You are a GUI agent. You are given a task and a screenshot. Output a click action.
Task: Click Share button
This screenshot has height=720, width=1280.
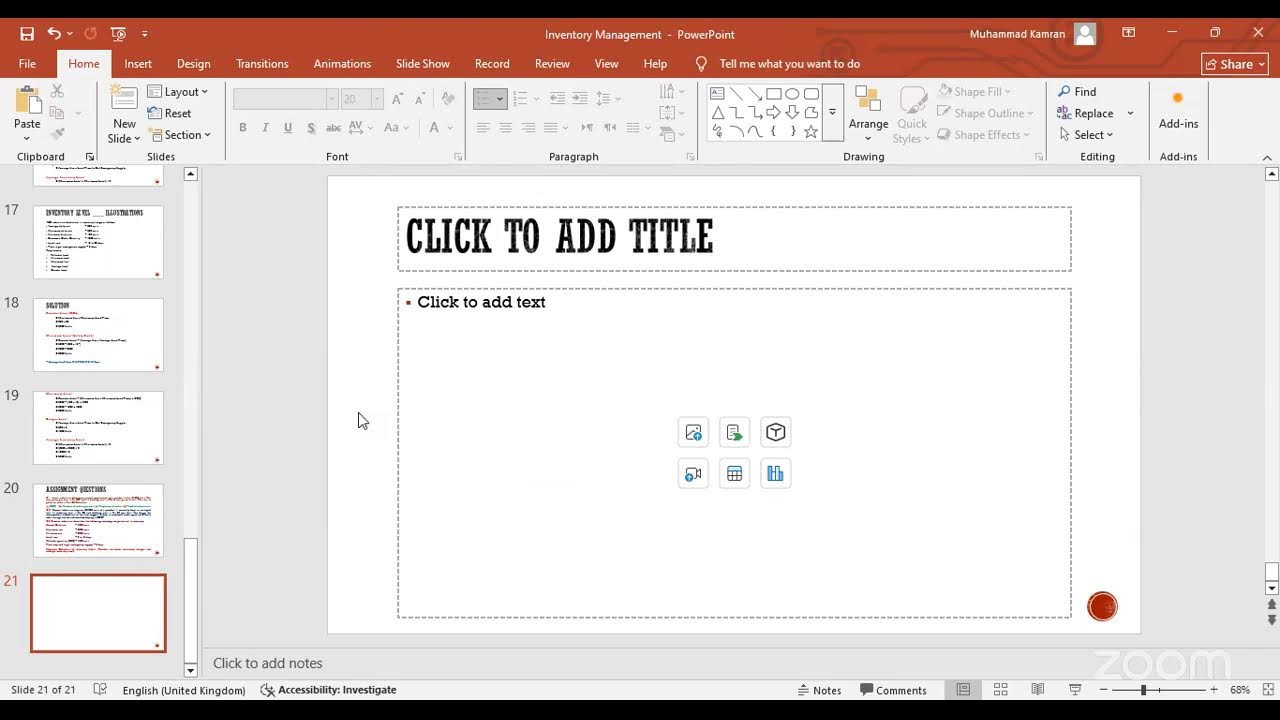1235,64
